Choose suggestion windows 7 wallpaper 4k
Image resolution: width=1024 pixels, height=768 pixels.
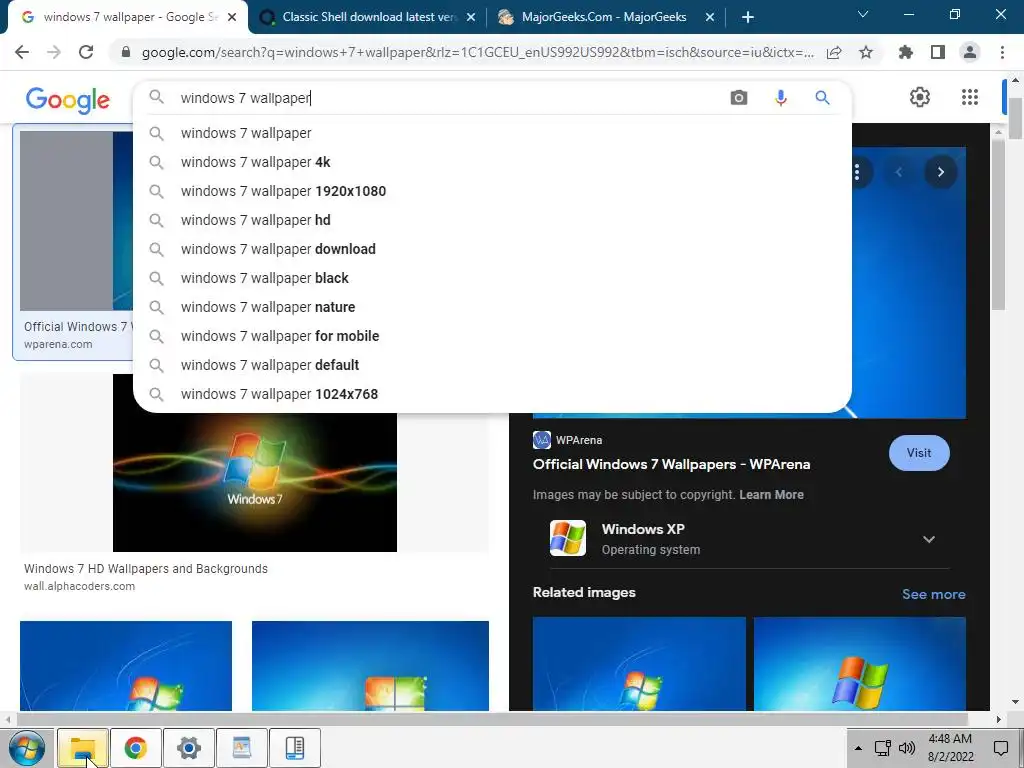(x=492, y=162)
